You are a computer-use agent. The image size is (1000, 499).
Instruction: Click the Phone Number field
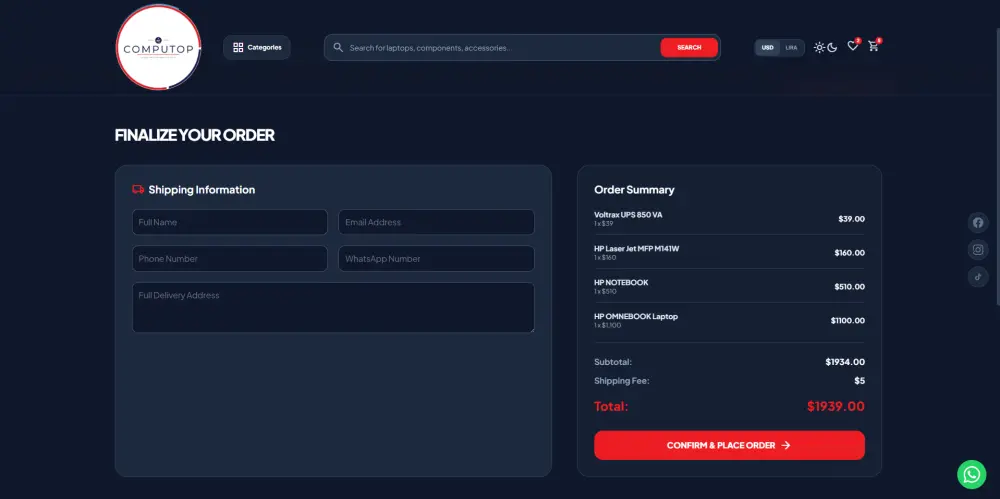(230, 258)
